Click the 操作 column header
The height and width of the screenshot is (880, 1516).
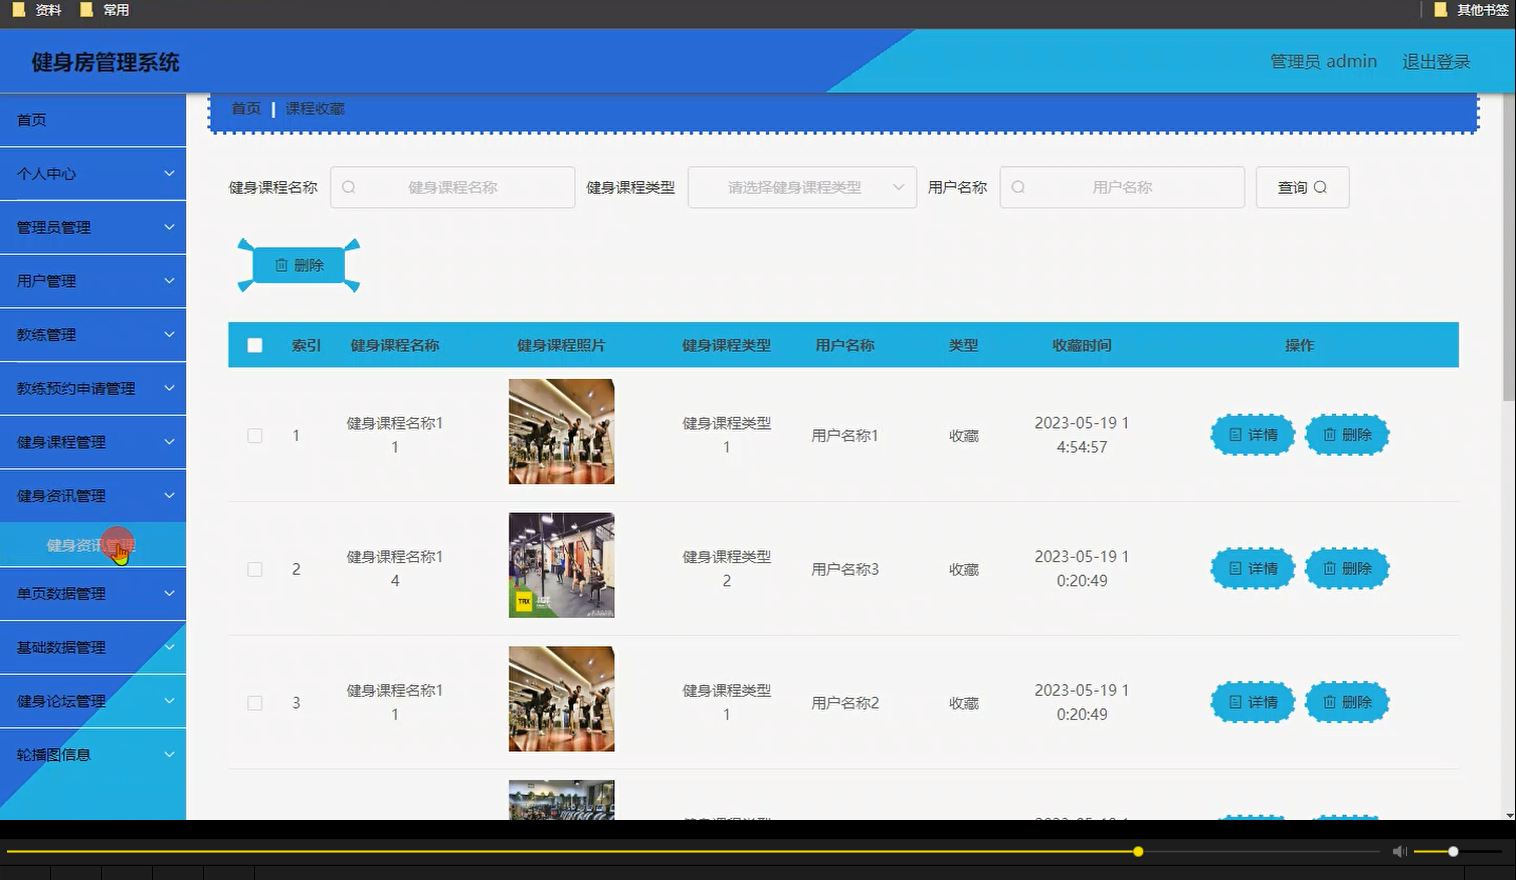(1299, 345)
